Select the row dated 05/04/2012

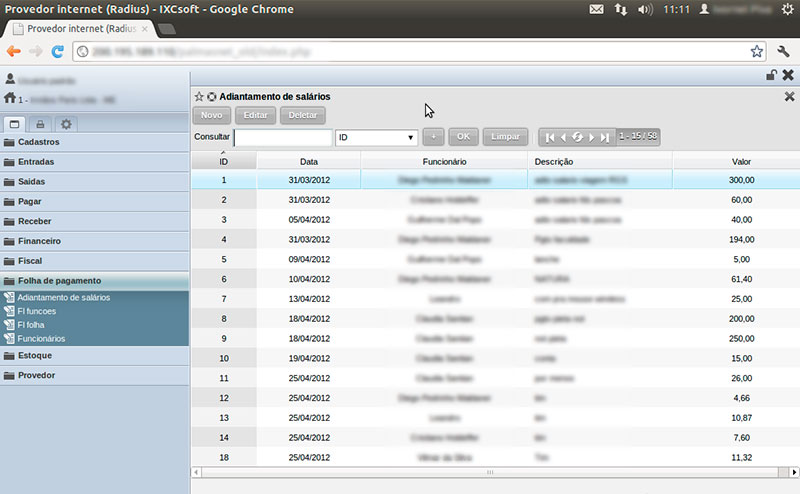[x=496, y=219]
